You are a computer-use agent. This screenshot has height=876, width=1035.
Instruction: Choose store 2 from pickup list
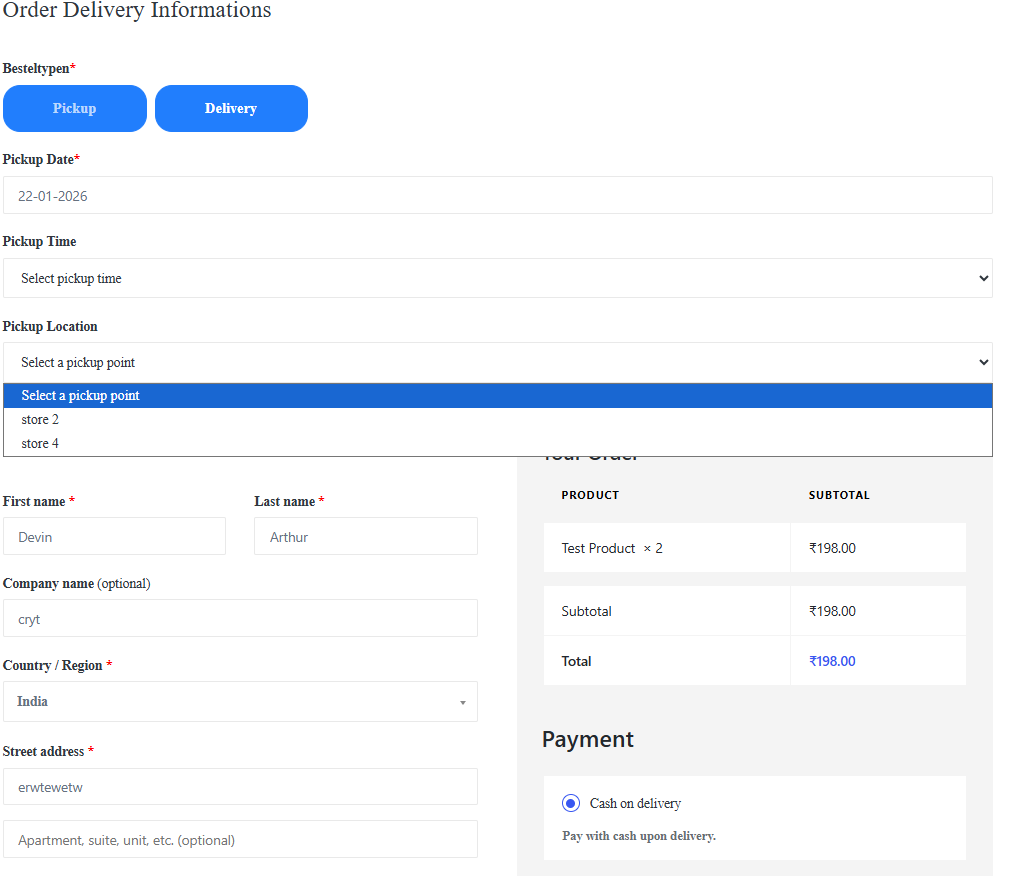pyautogui.click(x=40, y=420)
